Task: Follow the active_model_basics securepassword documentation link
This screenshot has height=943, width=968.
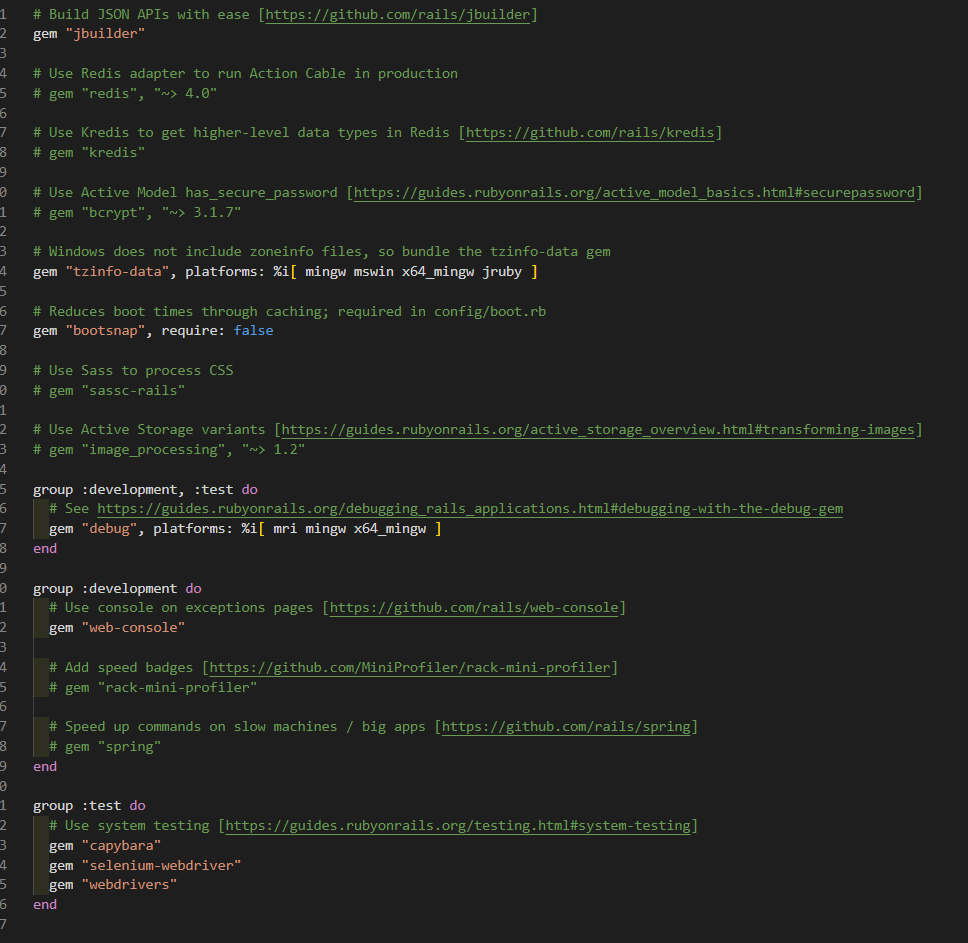Action: point(636,191)
